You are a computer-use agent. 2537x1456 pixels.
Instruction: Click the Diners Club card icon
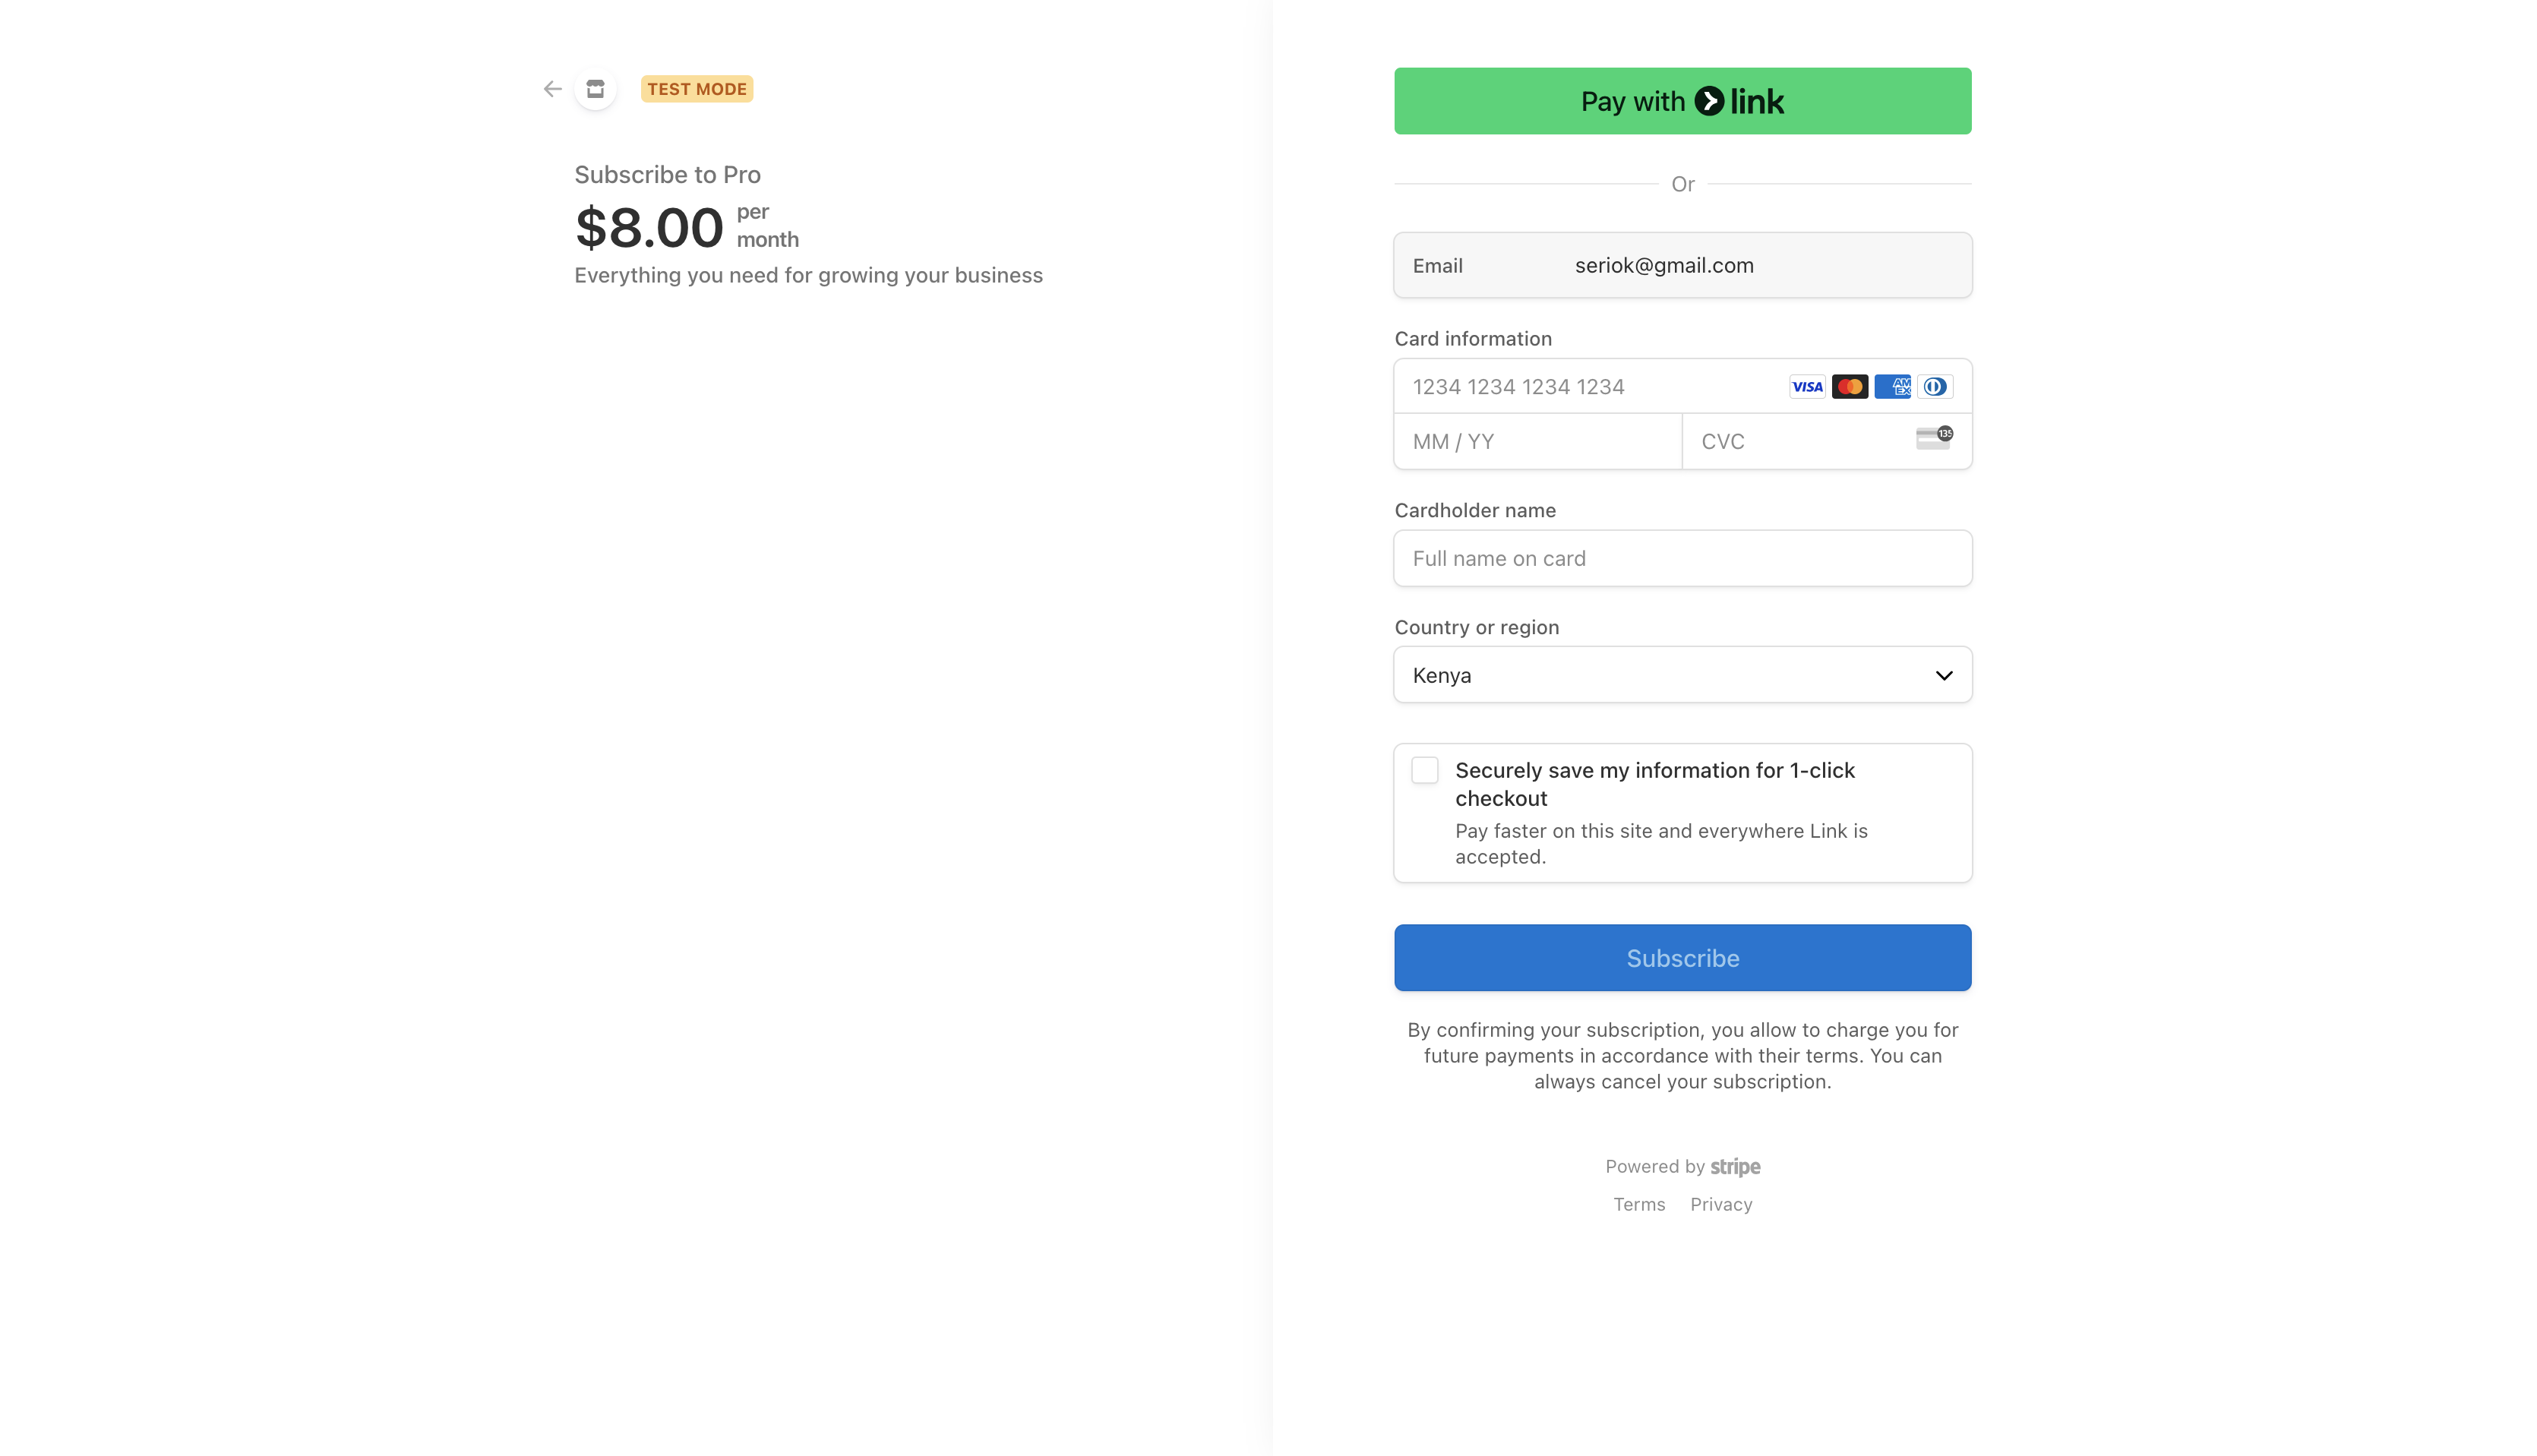tap(1935, 387)
